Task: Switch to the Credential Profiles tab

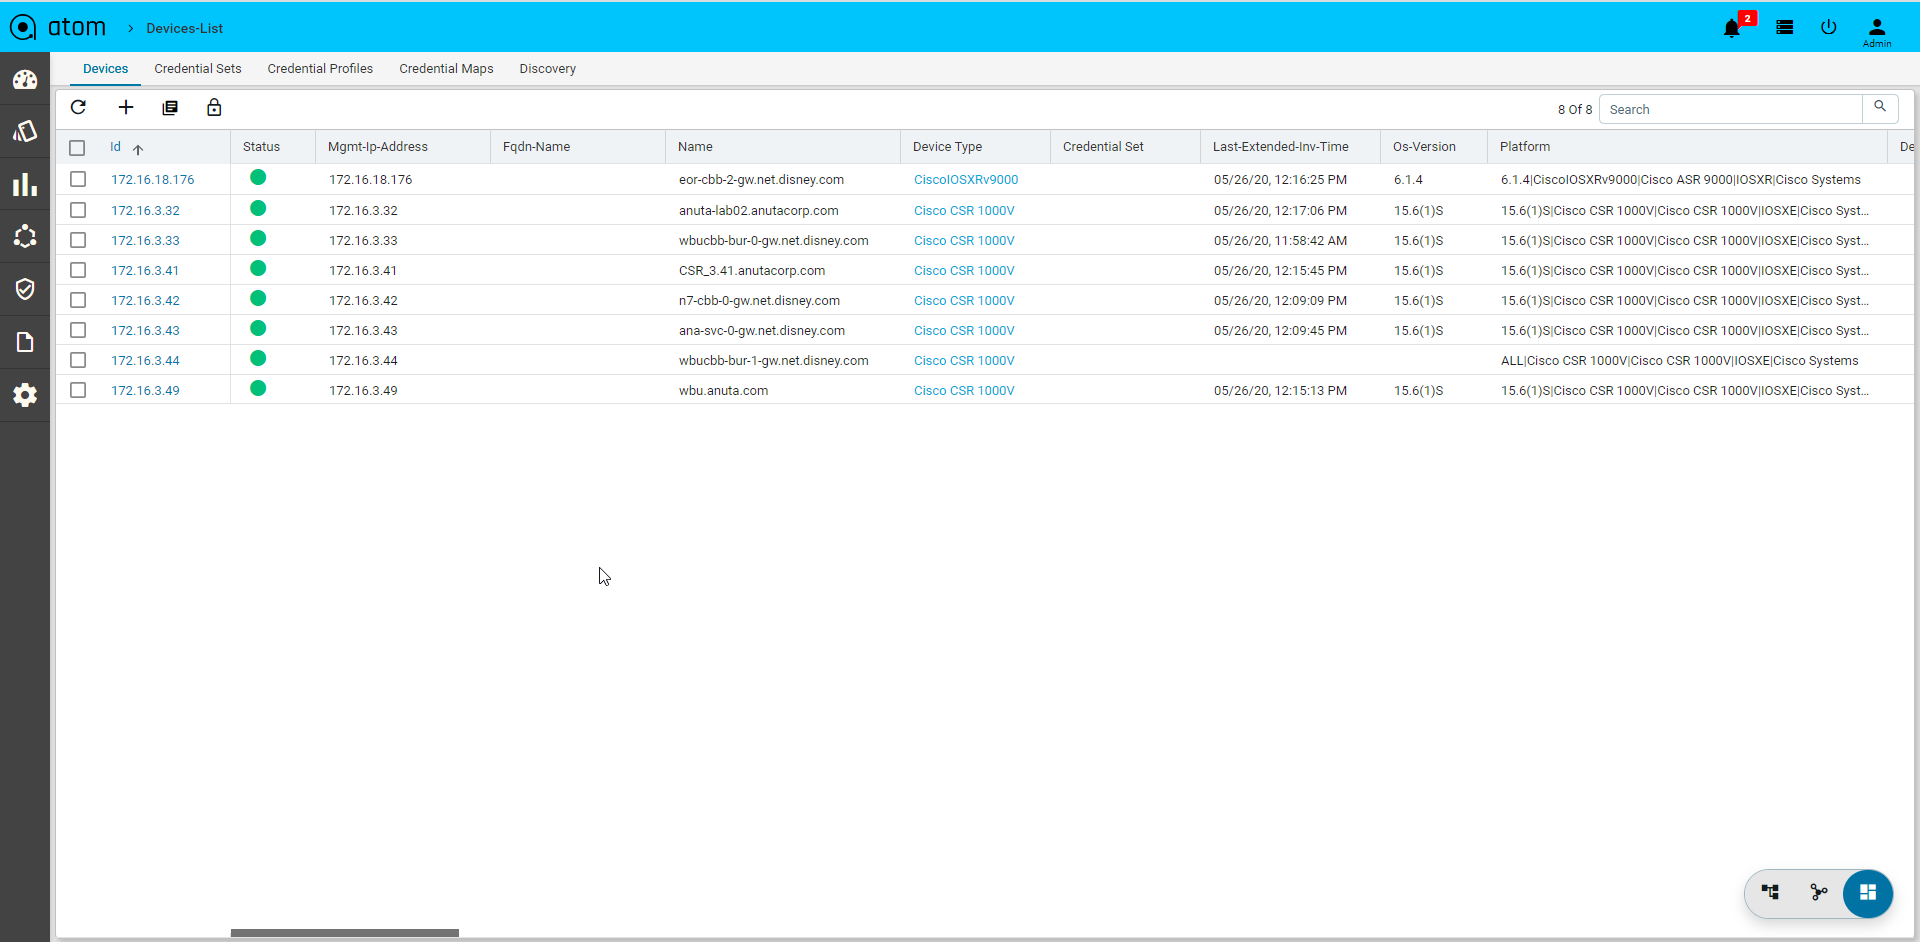Action: (x=320, y=69)
